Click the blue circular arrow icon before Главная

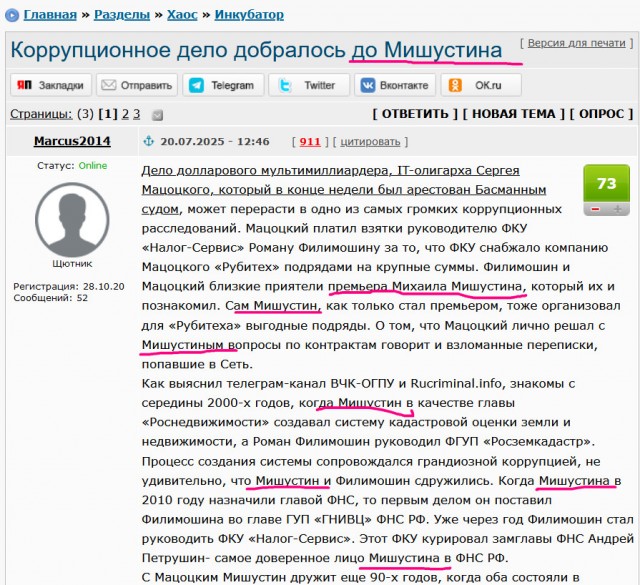12,16
